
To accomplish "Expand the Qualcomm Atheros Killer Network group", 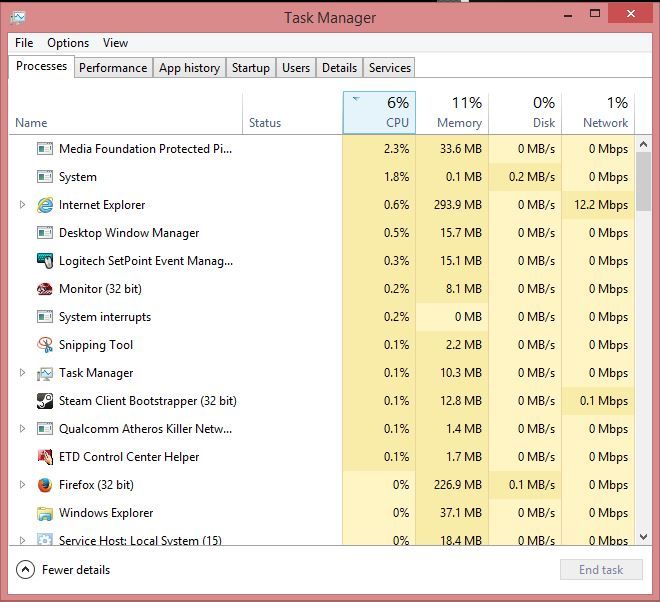I will [22, 429].
